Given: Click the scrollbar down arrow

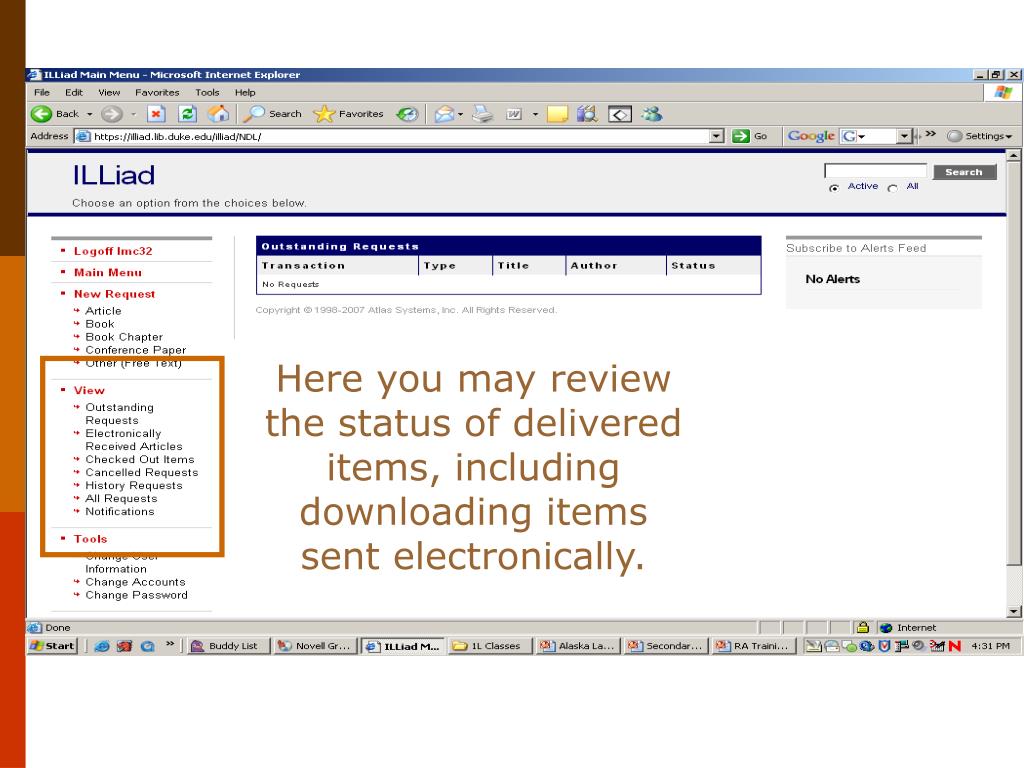Looking at the screenshot, I should [x=1014, y=612].
